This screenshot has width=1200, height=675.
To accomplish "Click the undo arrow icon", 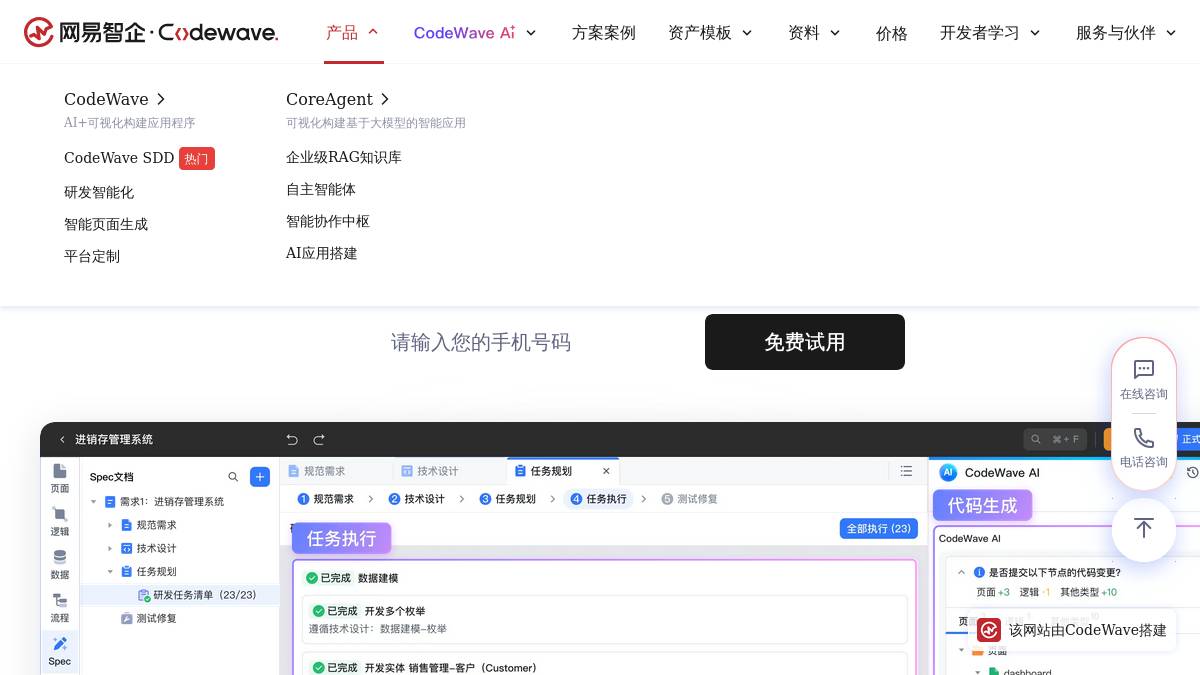I will [292, 439].
